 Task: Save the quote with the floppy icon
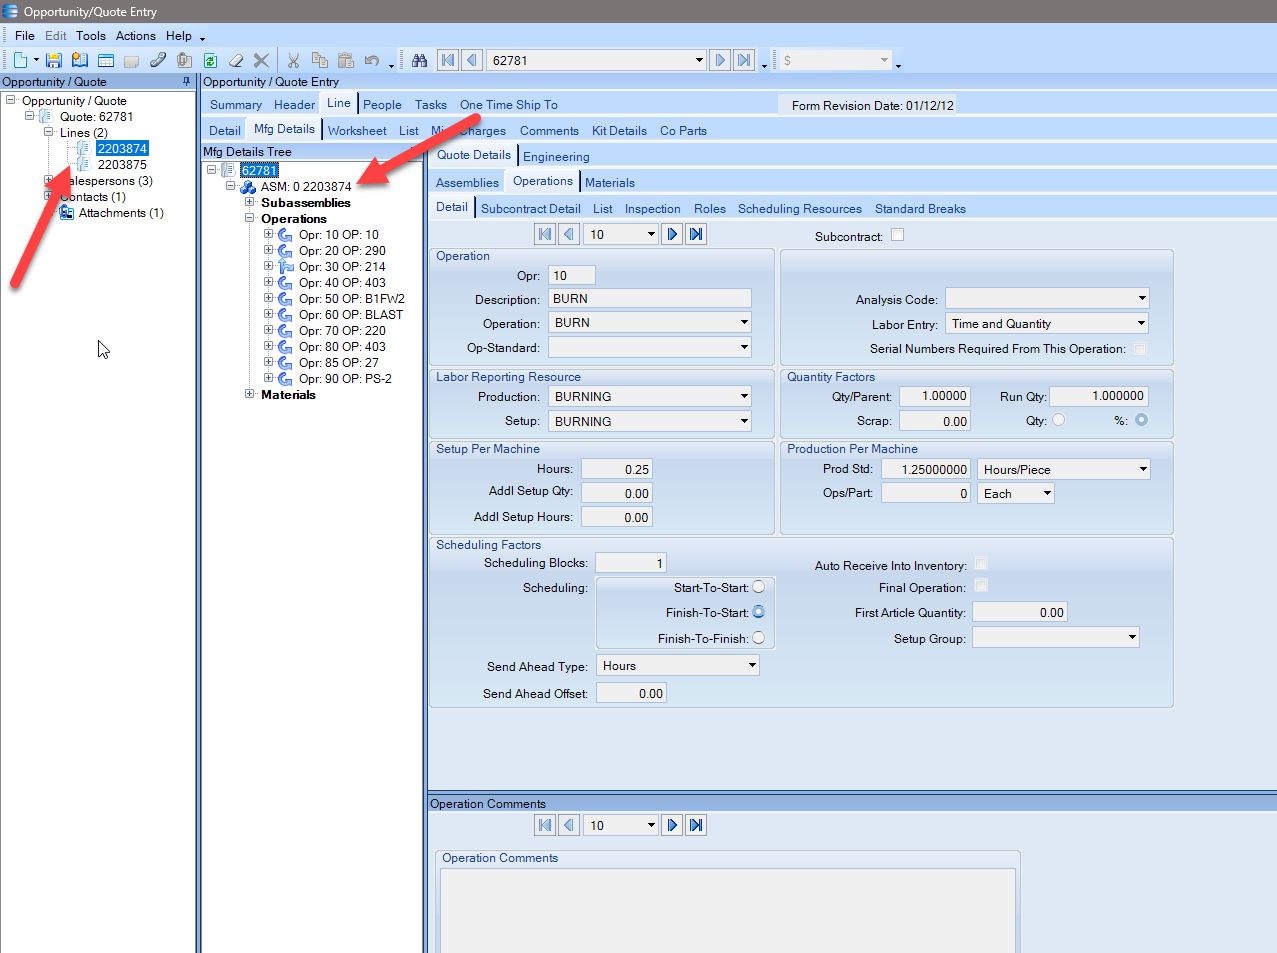coord(54,61)
